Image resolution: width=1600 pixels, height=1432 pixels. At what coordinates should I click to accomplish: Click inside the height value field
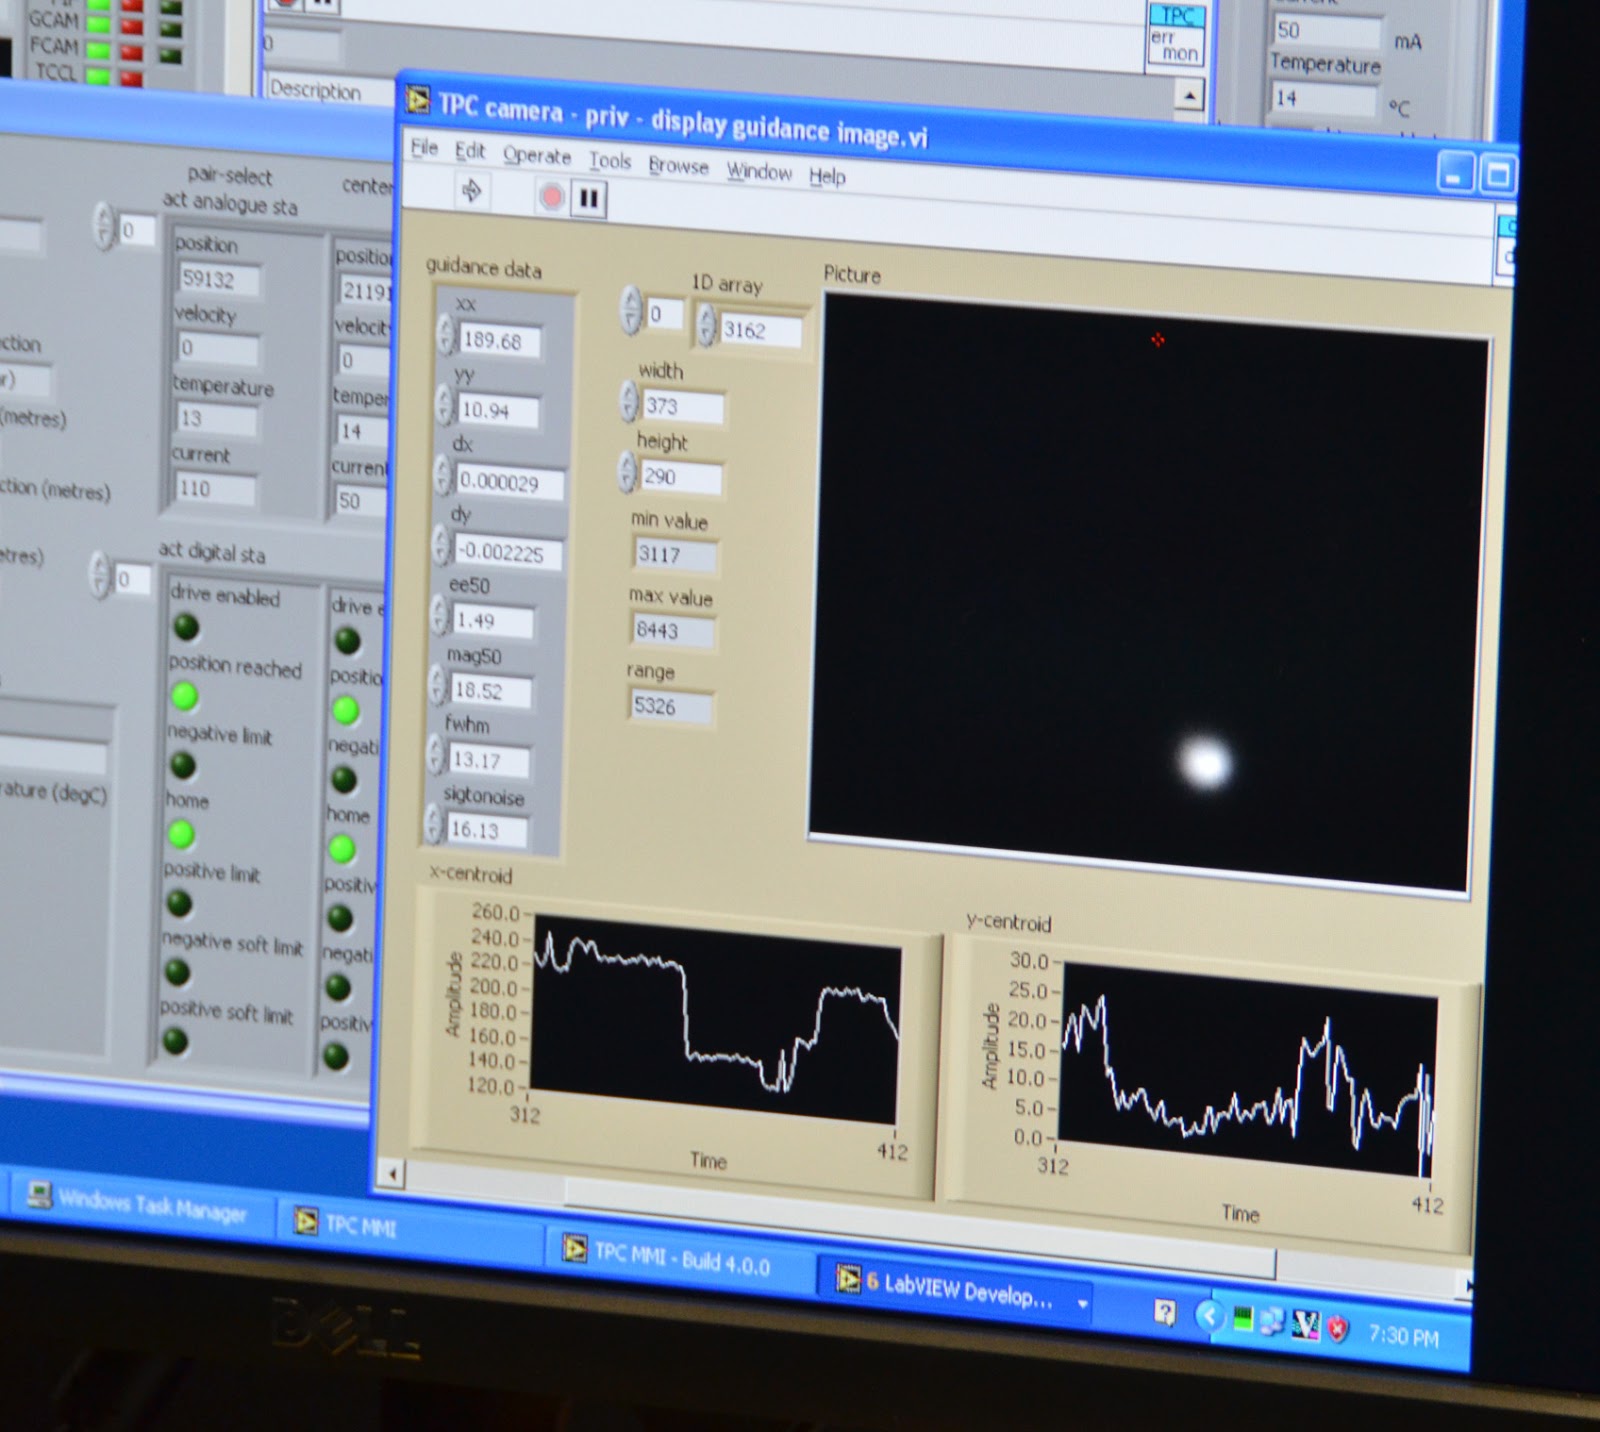[x=680, y=478]
